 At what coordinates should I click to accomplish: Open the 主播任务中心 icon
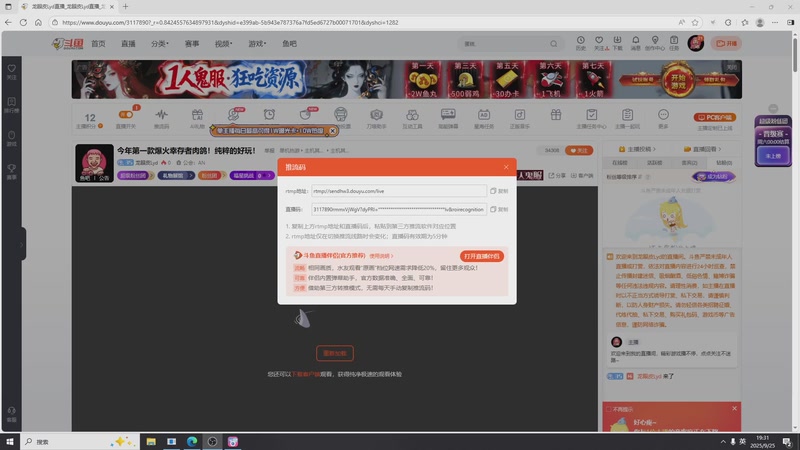pyautogui.click(x=591, y=118)
